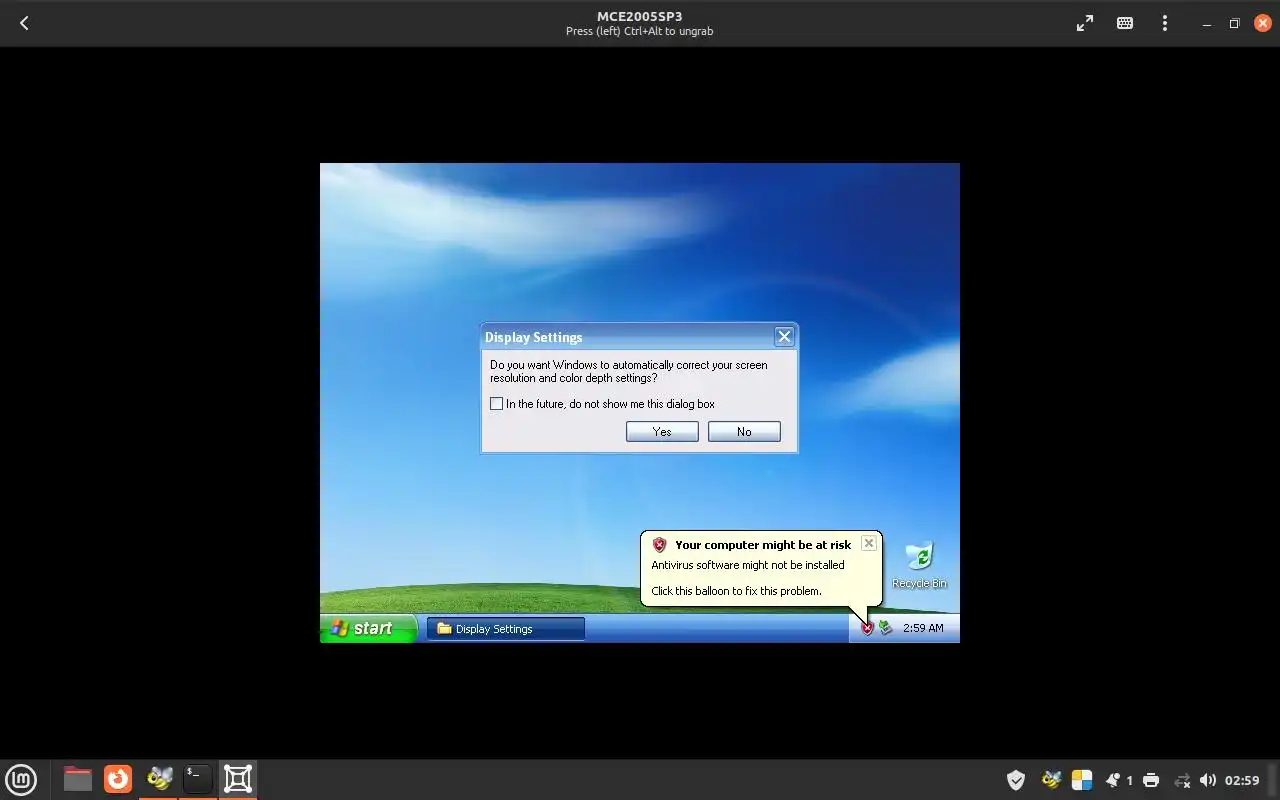The height and width of the screenshot is (800, 1280).
Task: Open the volume speaker tray icon
Action: pos(1208,780)
